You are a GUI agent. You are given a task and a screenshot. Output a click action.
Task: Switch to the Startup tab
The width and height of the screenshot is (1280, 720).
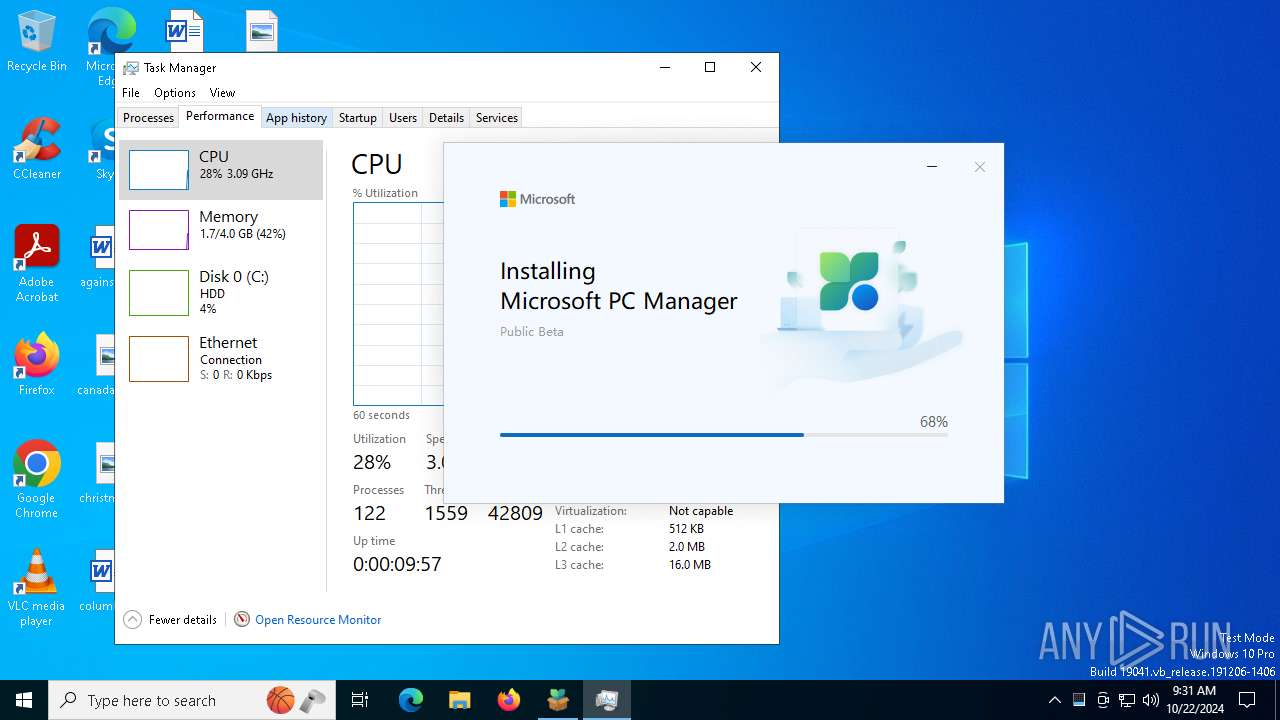point(357,117)
